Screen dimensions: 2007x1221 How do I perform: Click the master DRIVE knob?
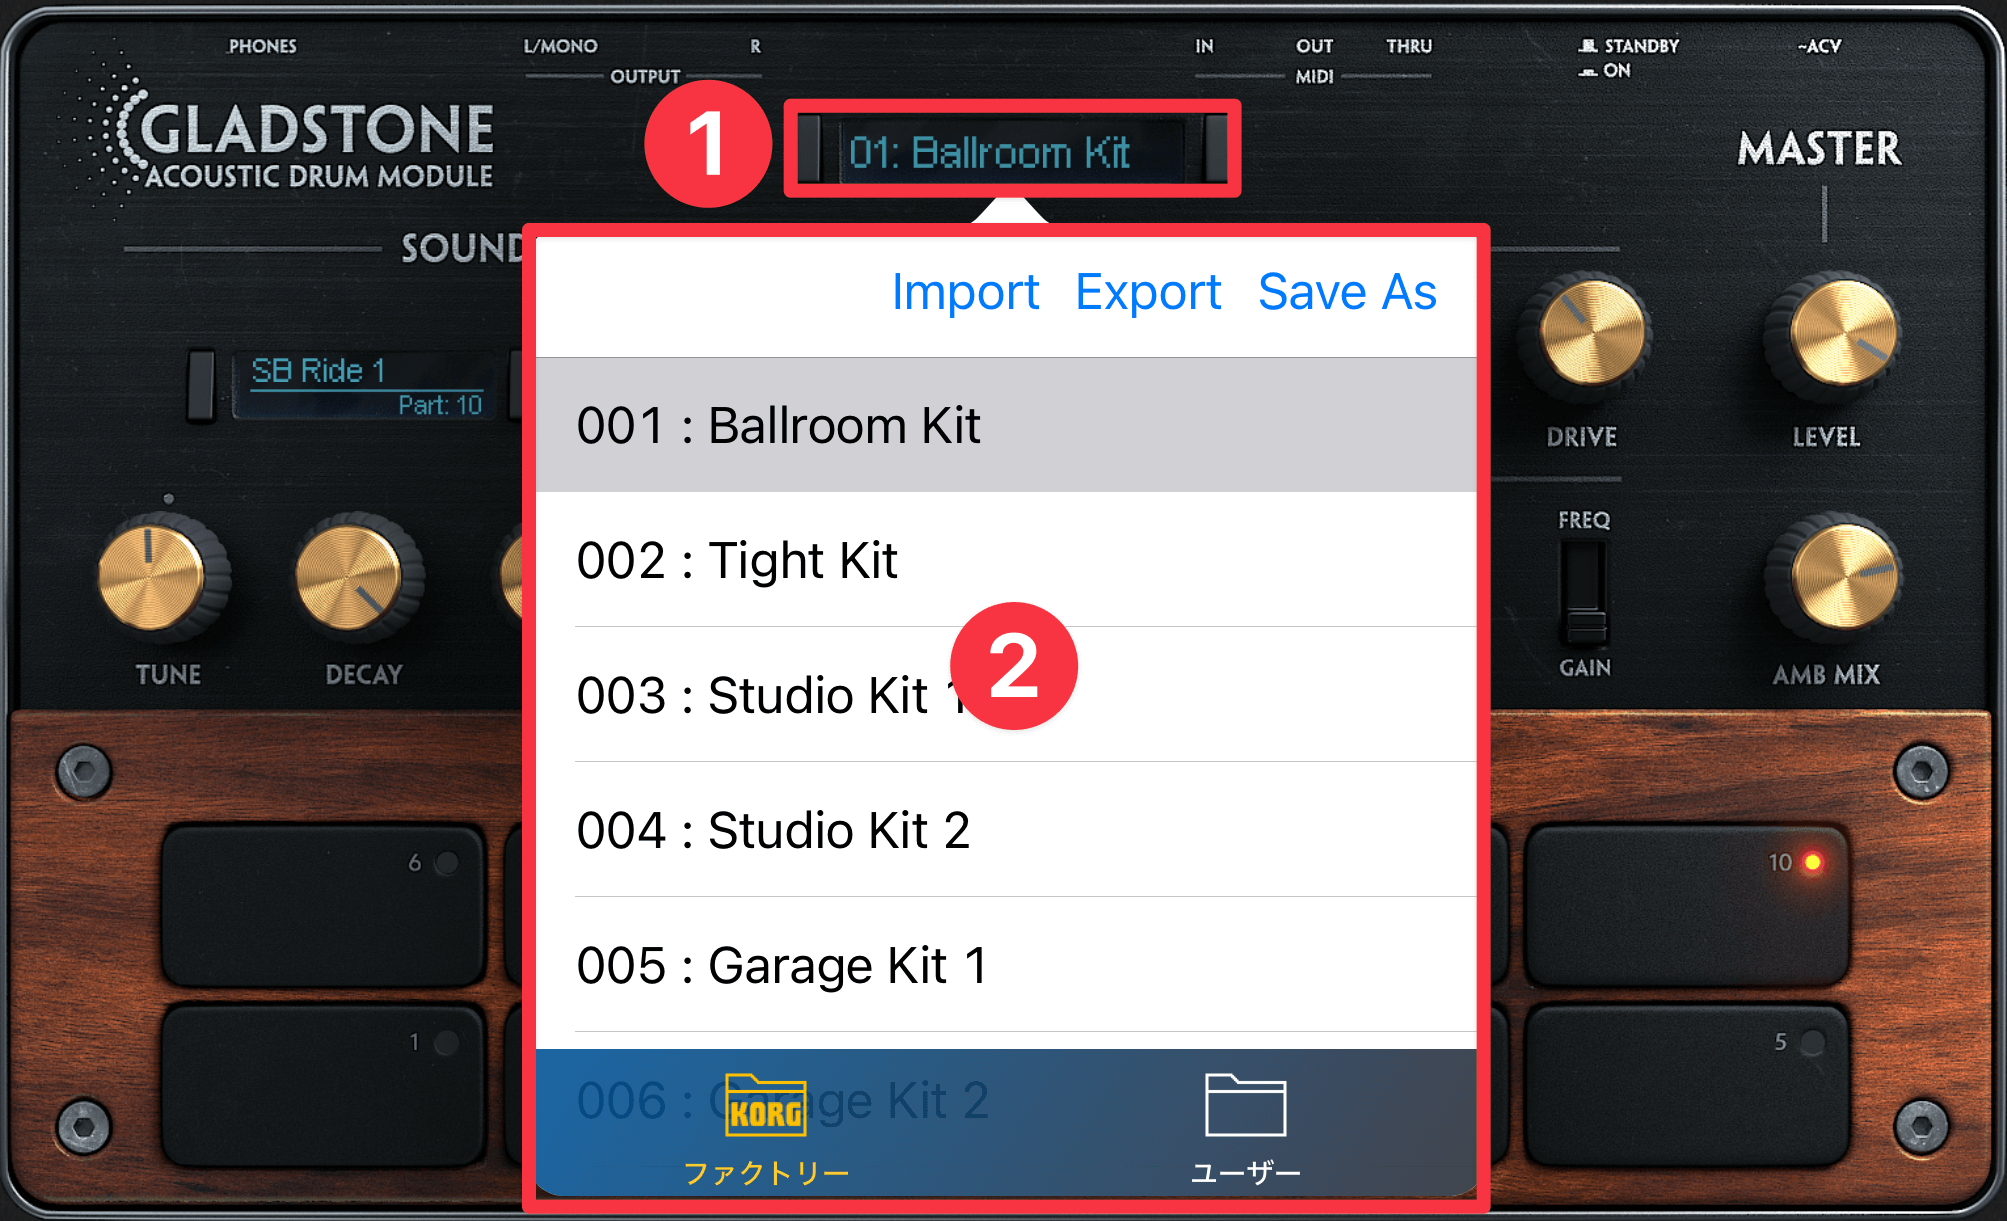(x=1590, y=333)
